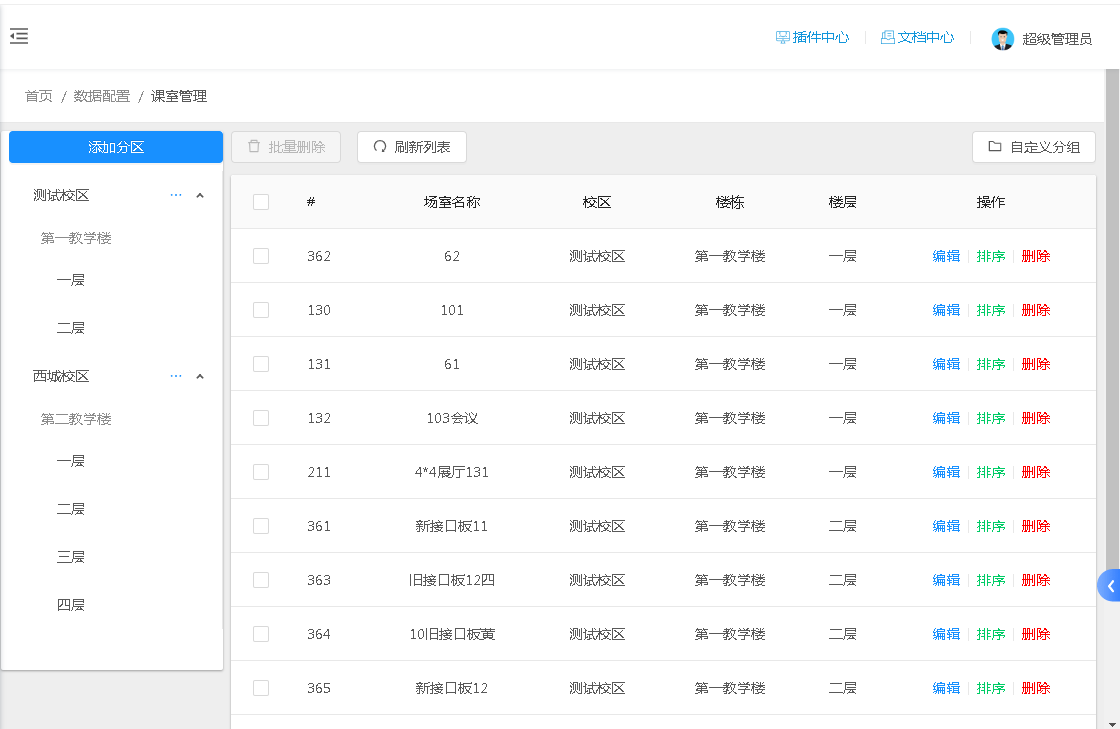Click 编辑 for room 101
The height and width of the screenshot is (729, 1120).
coord(946,310)
